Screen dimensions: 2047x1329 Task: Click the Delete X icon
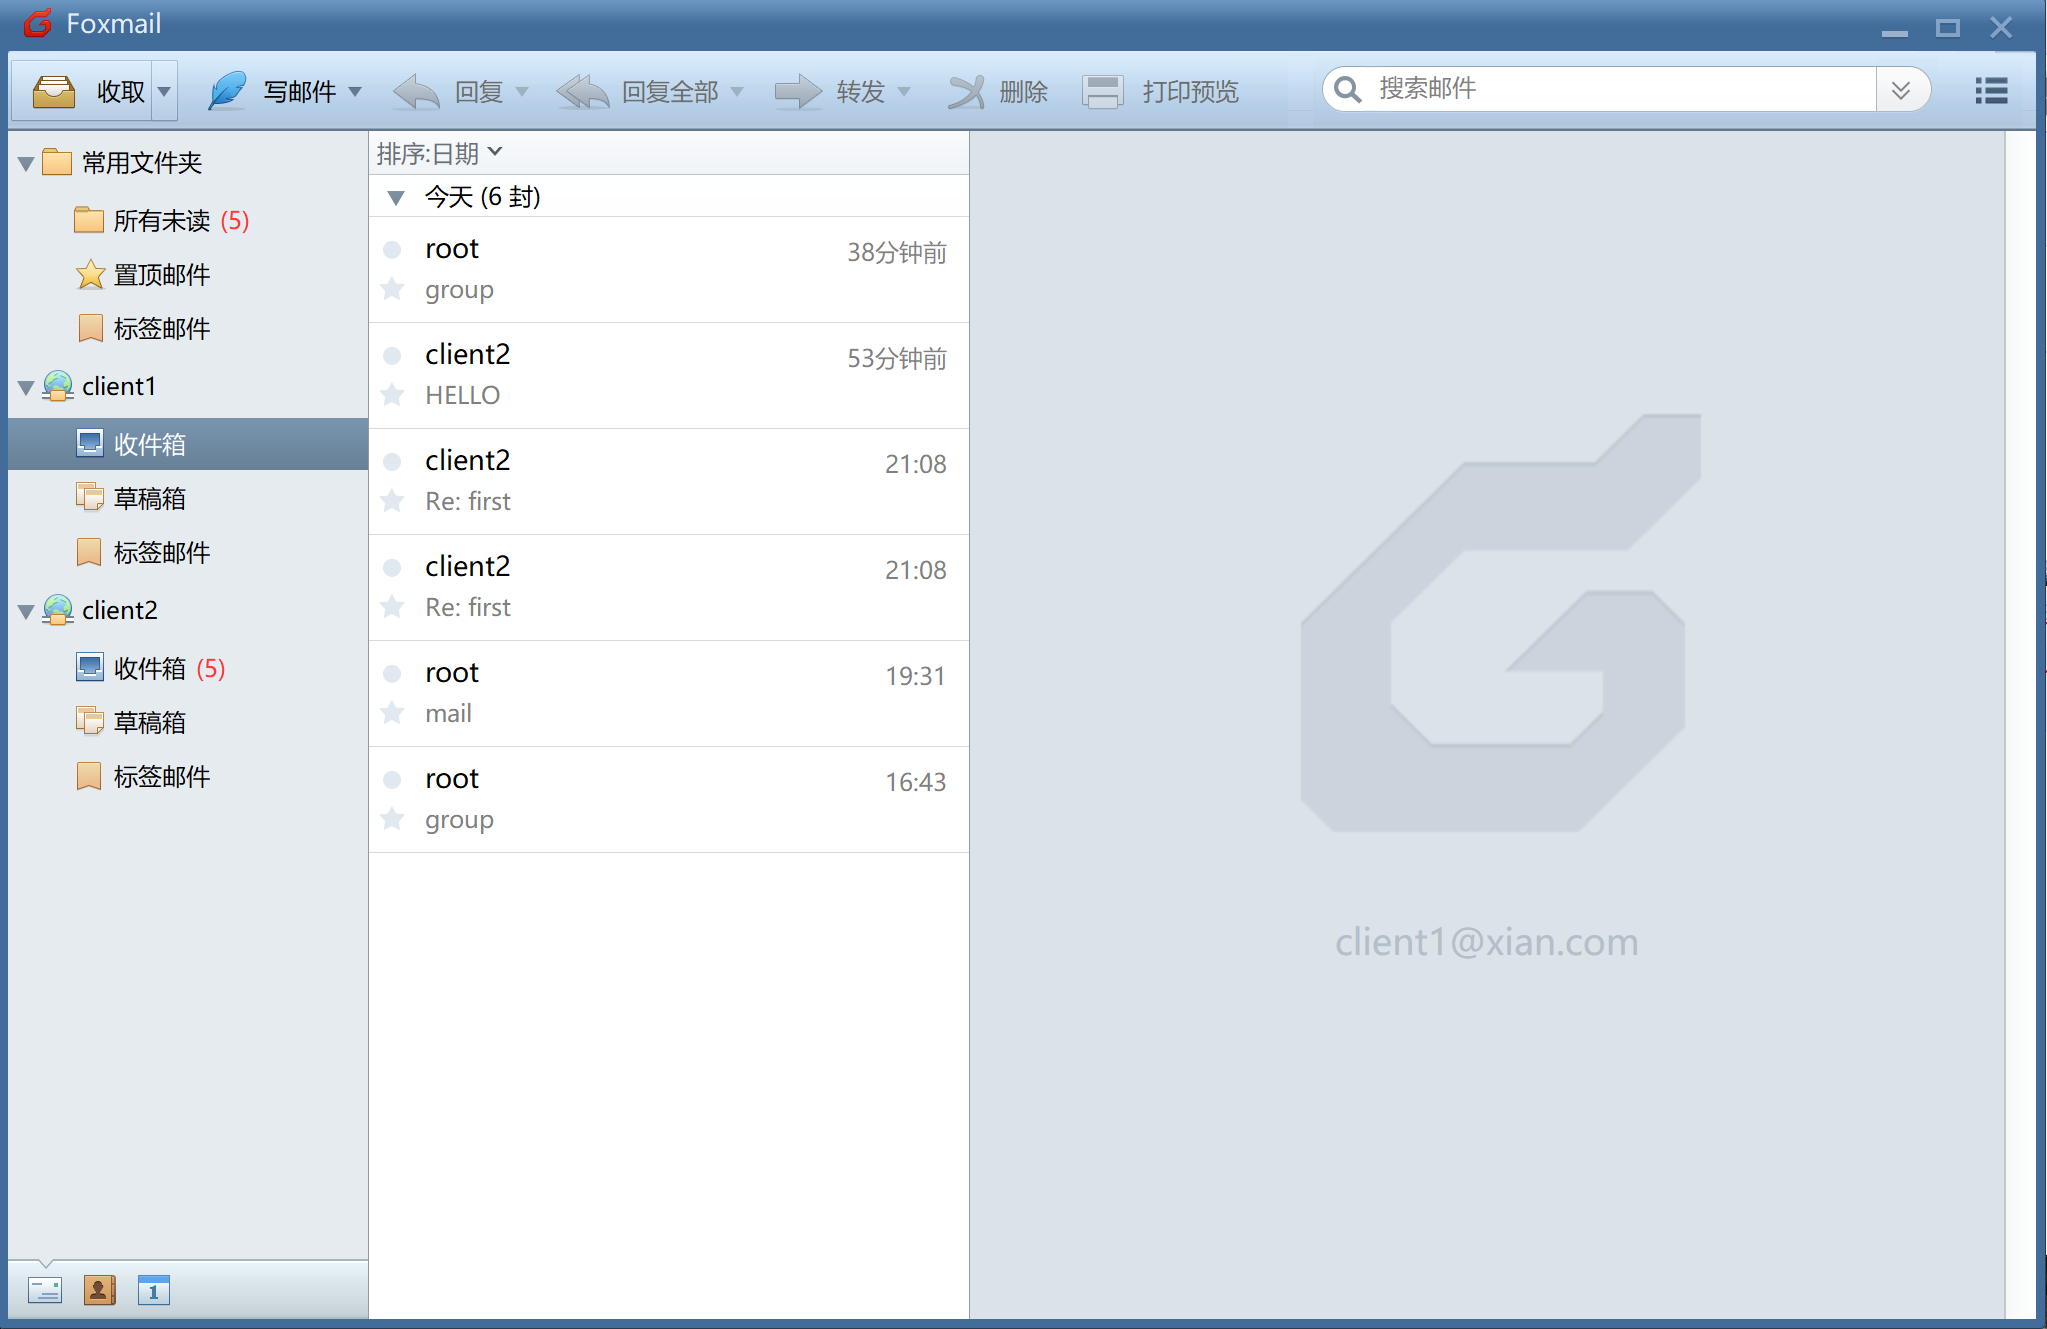coord(966,91)
